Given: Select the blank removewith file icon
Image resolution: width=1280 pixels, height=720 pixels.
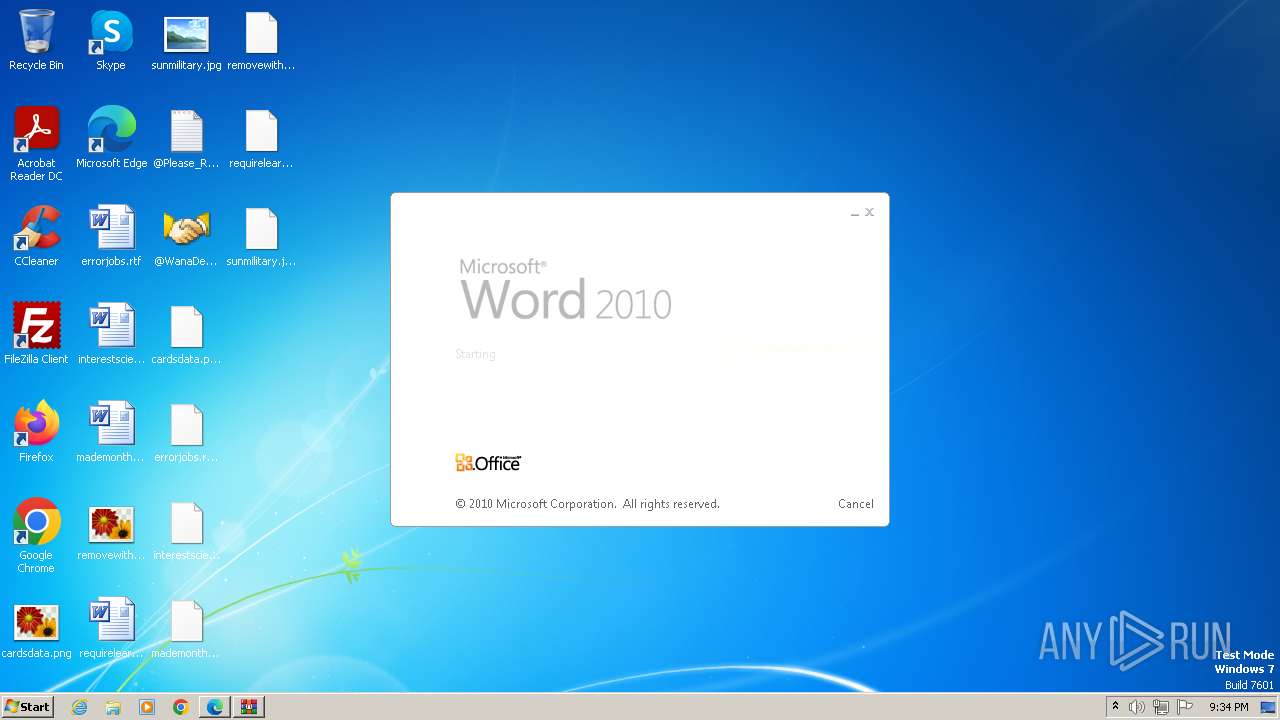Looking at the screenshot, I should pyautogui.click(x=261, y=41).
